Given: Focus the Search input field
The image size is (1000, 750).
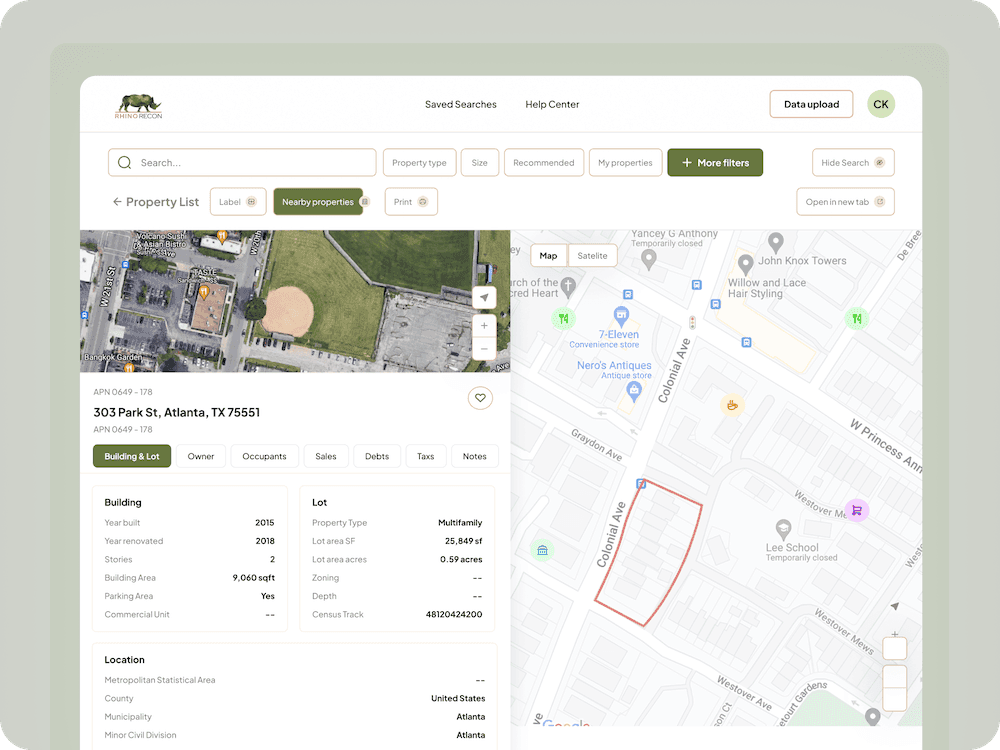Looking at the screenshot, I should point(242,163).
